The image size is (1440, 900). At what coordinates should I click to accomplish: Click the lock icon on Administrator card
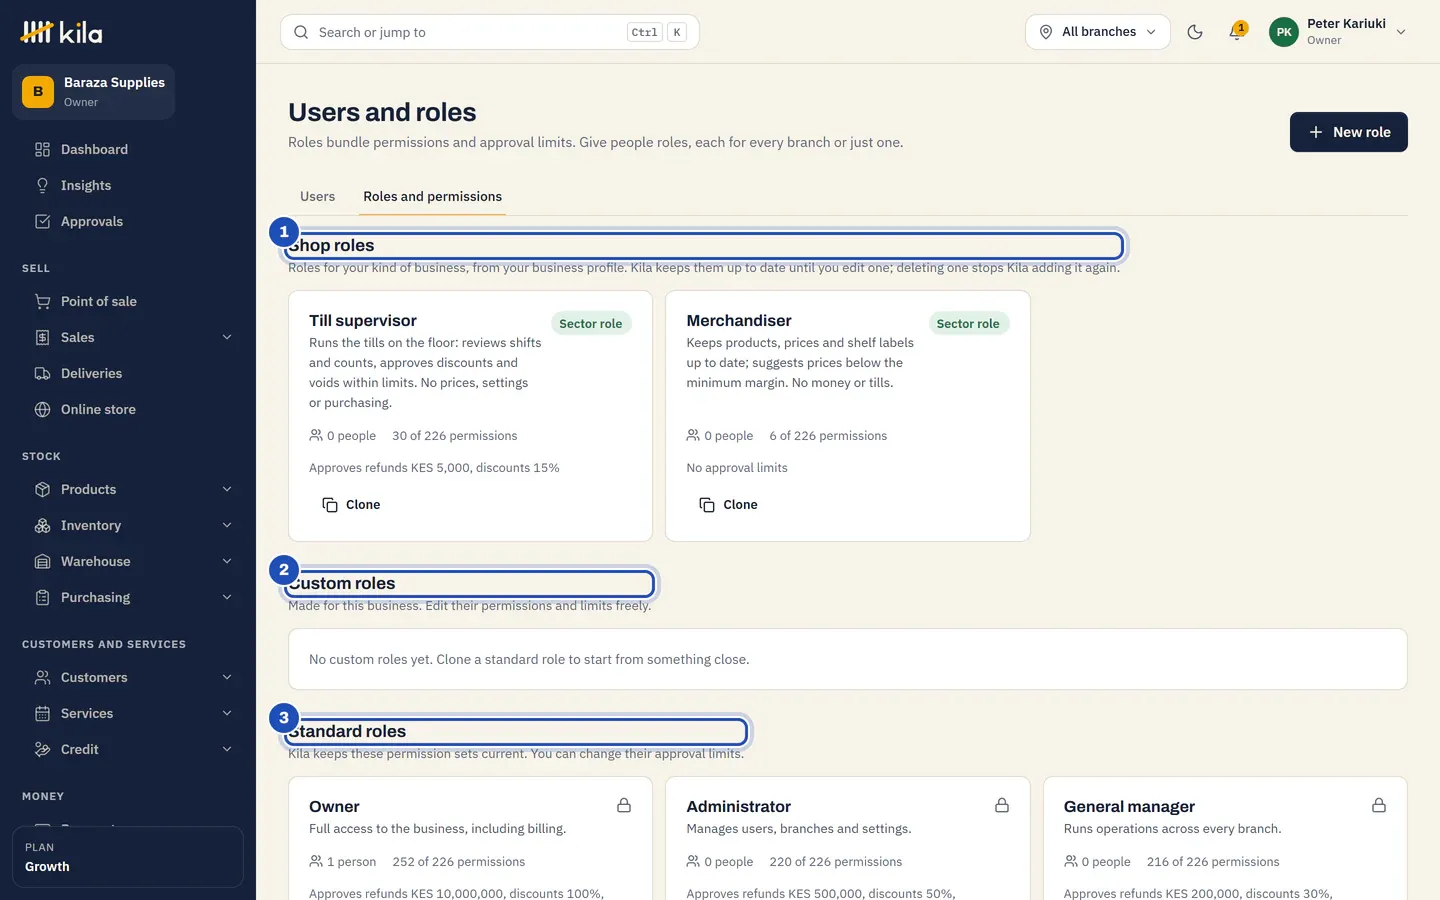[x=1002, y=805]
